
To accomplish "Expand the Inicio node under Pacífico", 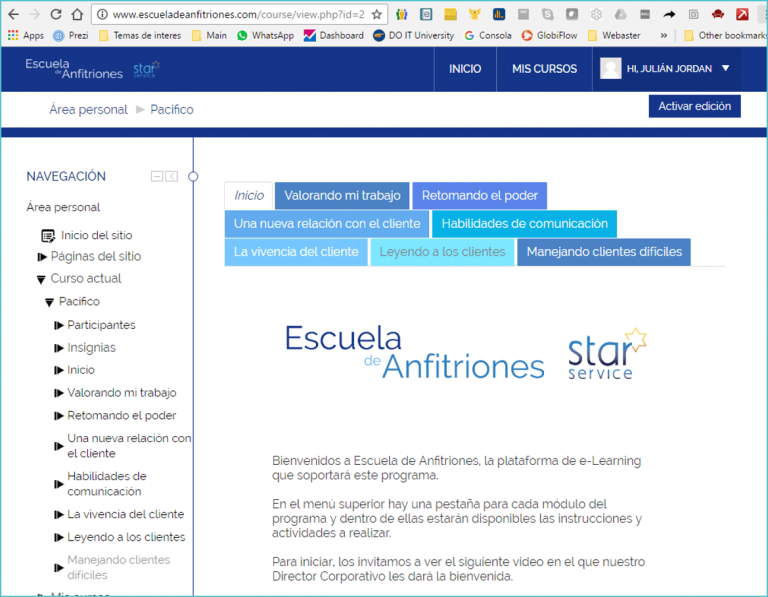I will [x=59, y=370].
